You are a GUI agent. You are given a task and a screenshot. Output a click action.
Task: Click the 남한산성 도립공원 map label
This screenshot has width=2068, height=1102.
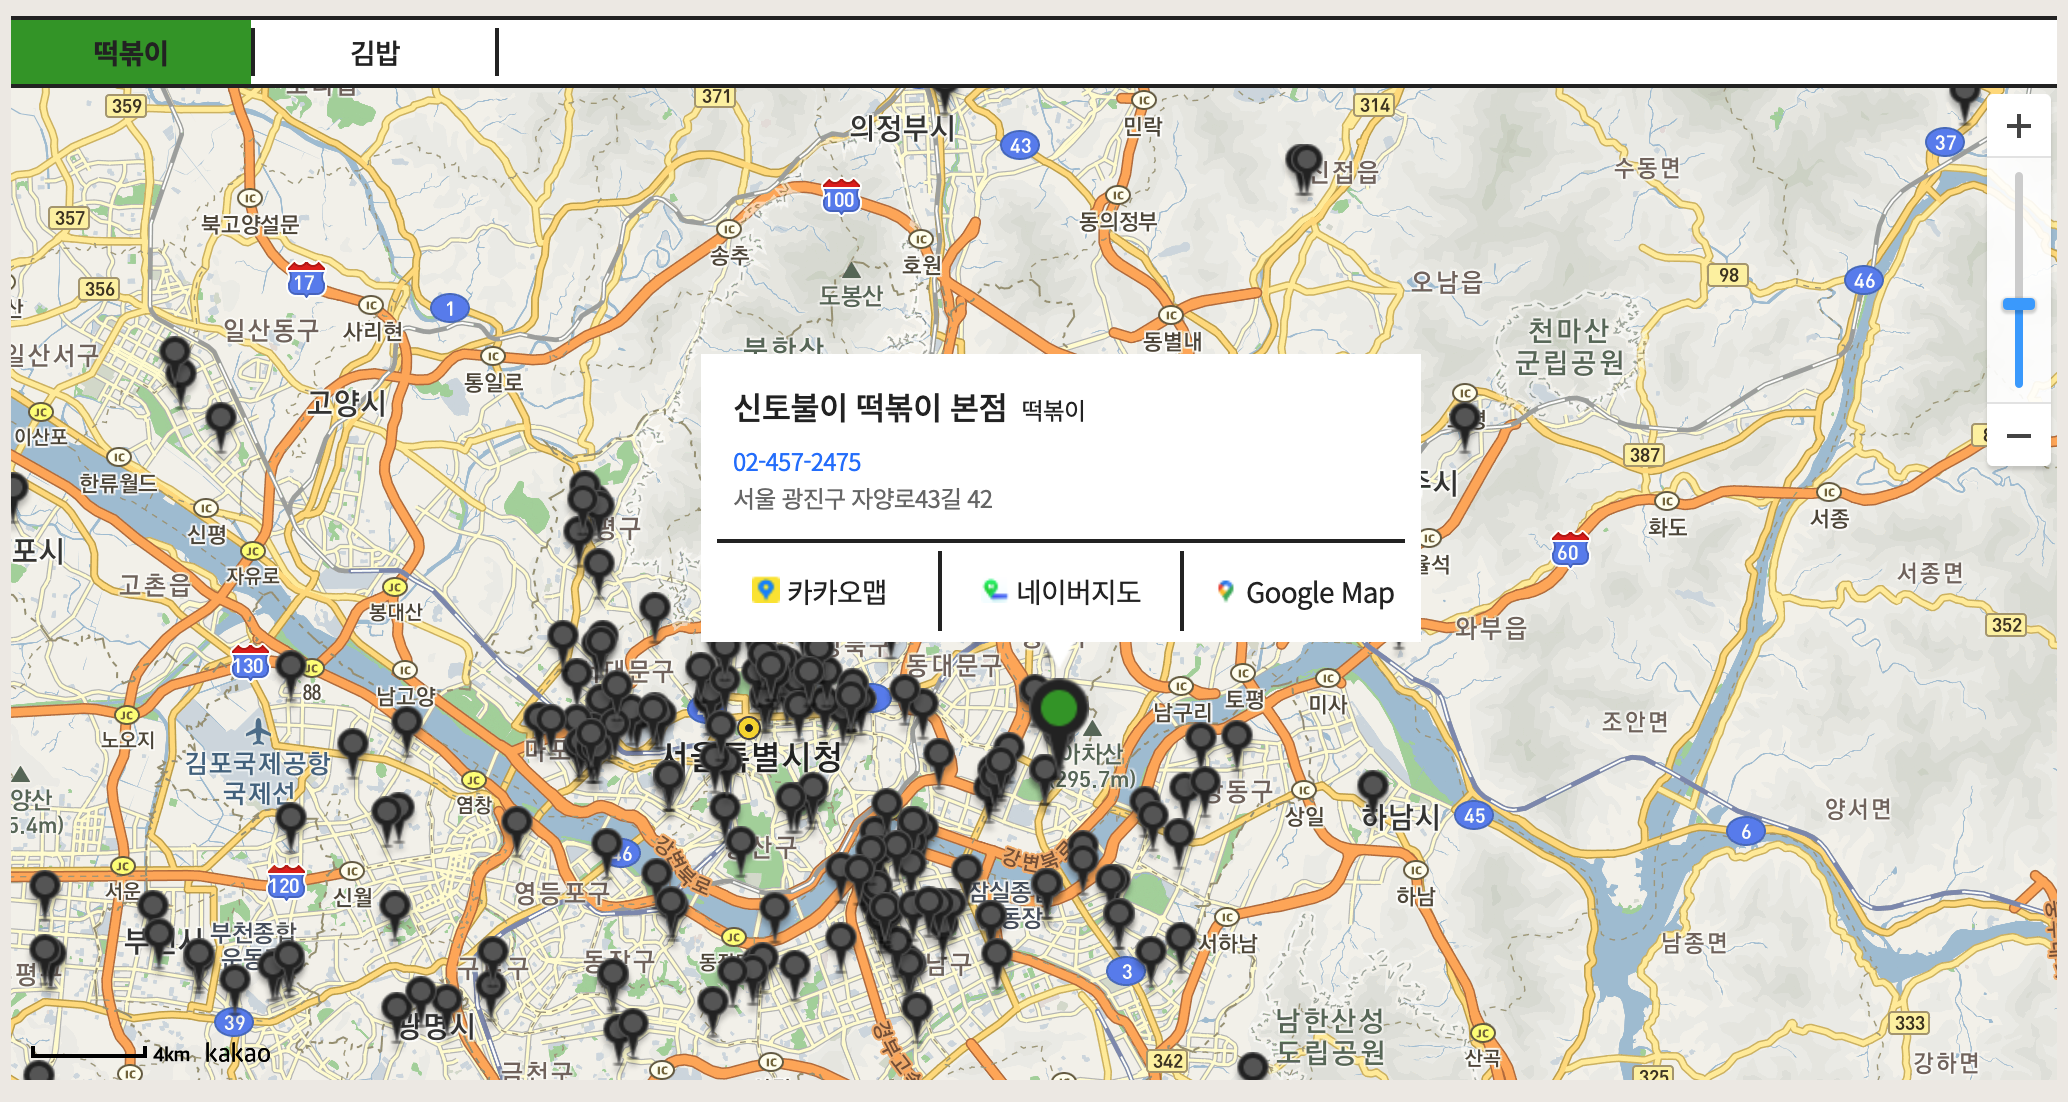tap(1330, 1036)
